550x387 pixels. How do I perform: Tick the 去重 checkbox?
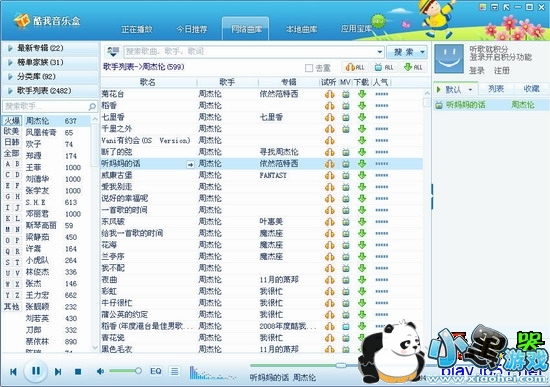(309, 68)
